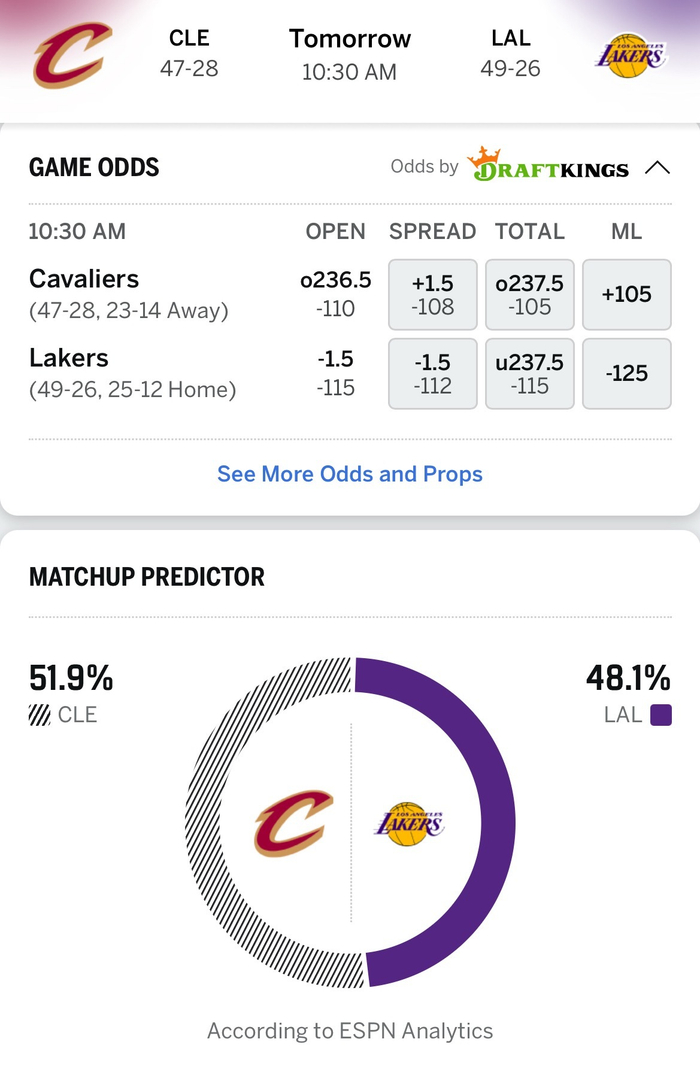This screenshot has width=700, height=1069.
Task: Select the Cavaliers logo inside the predictor donut
Action: (295, 822)
